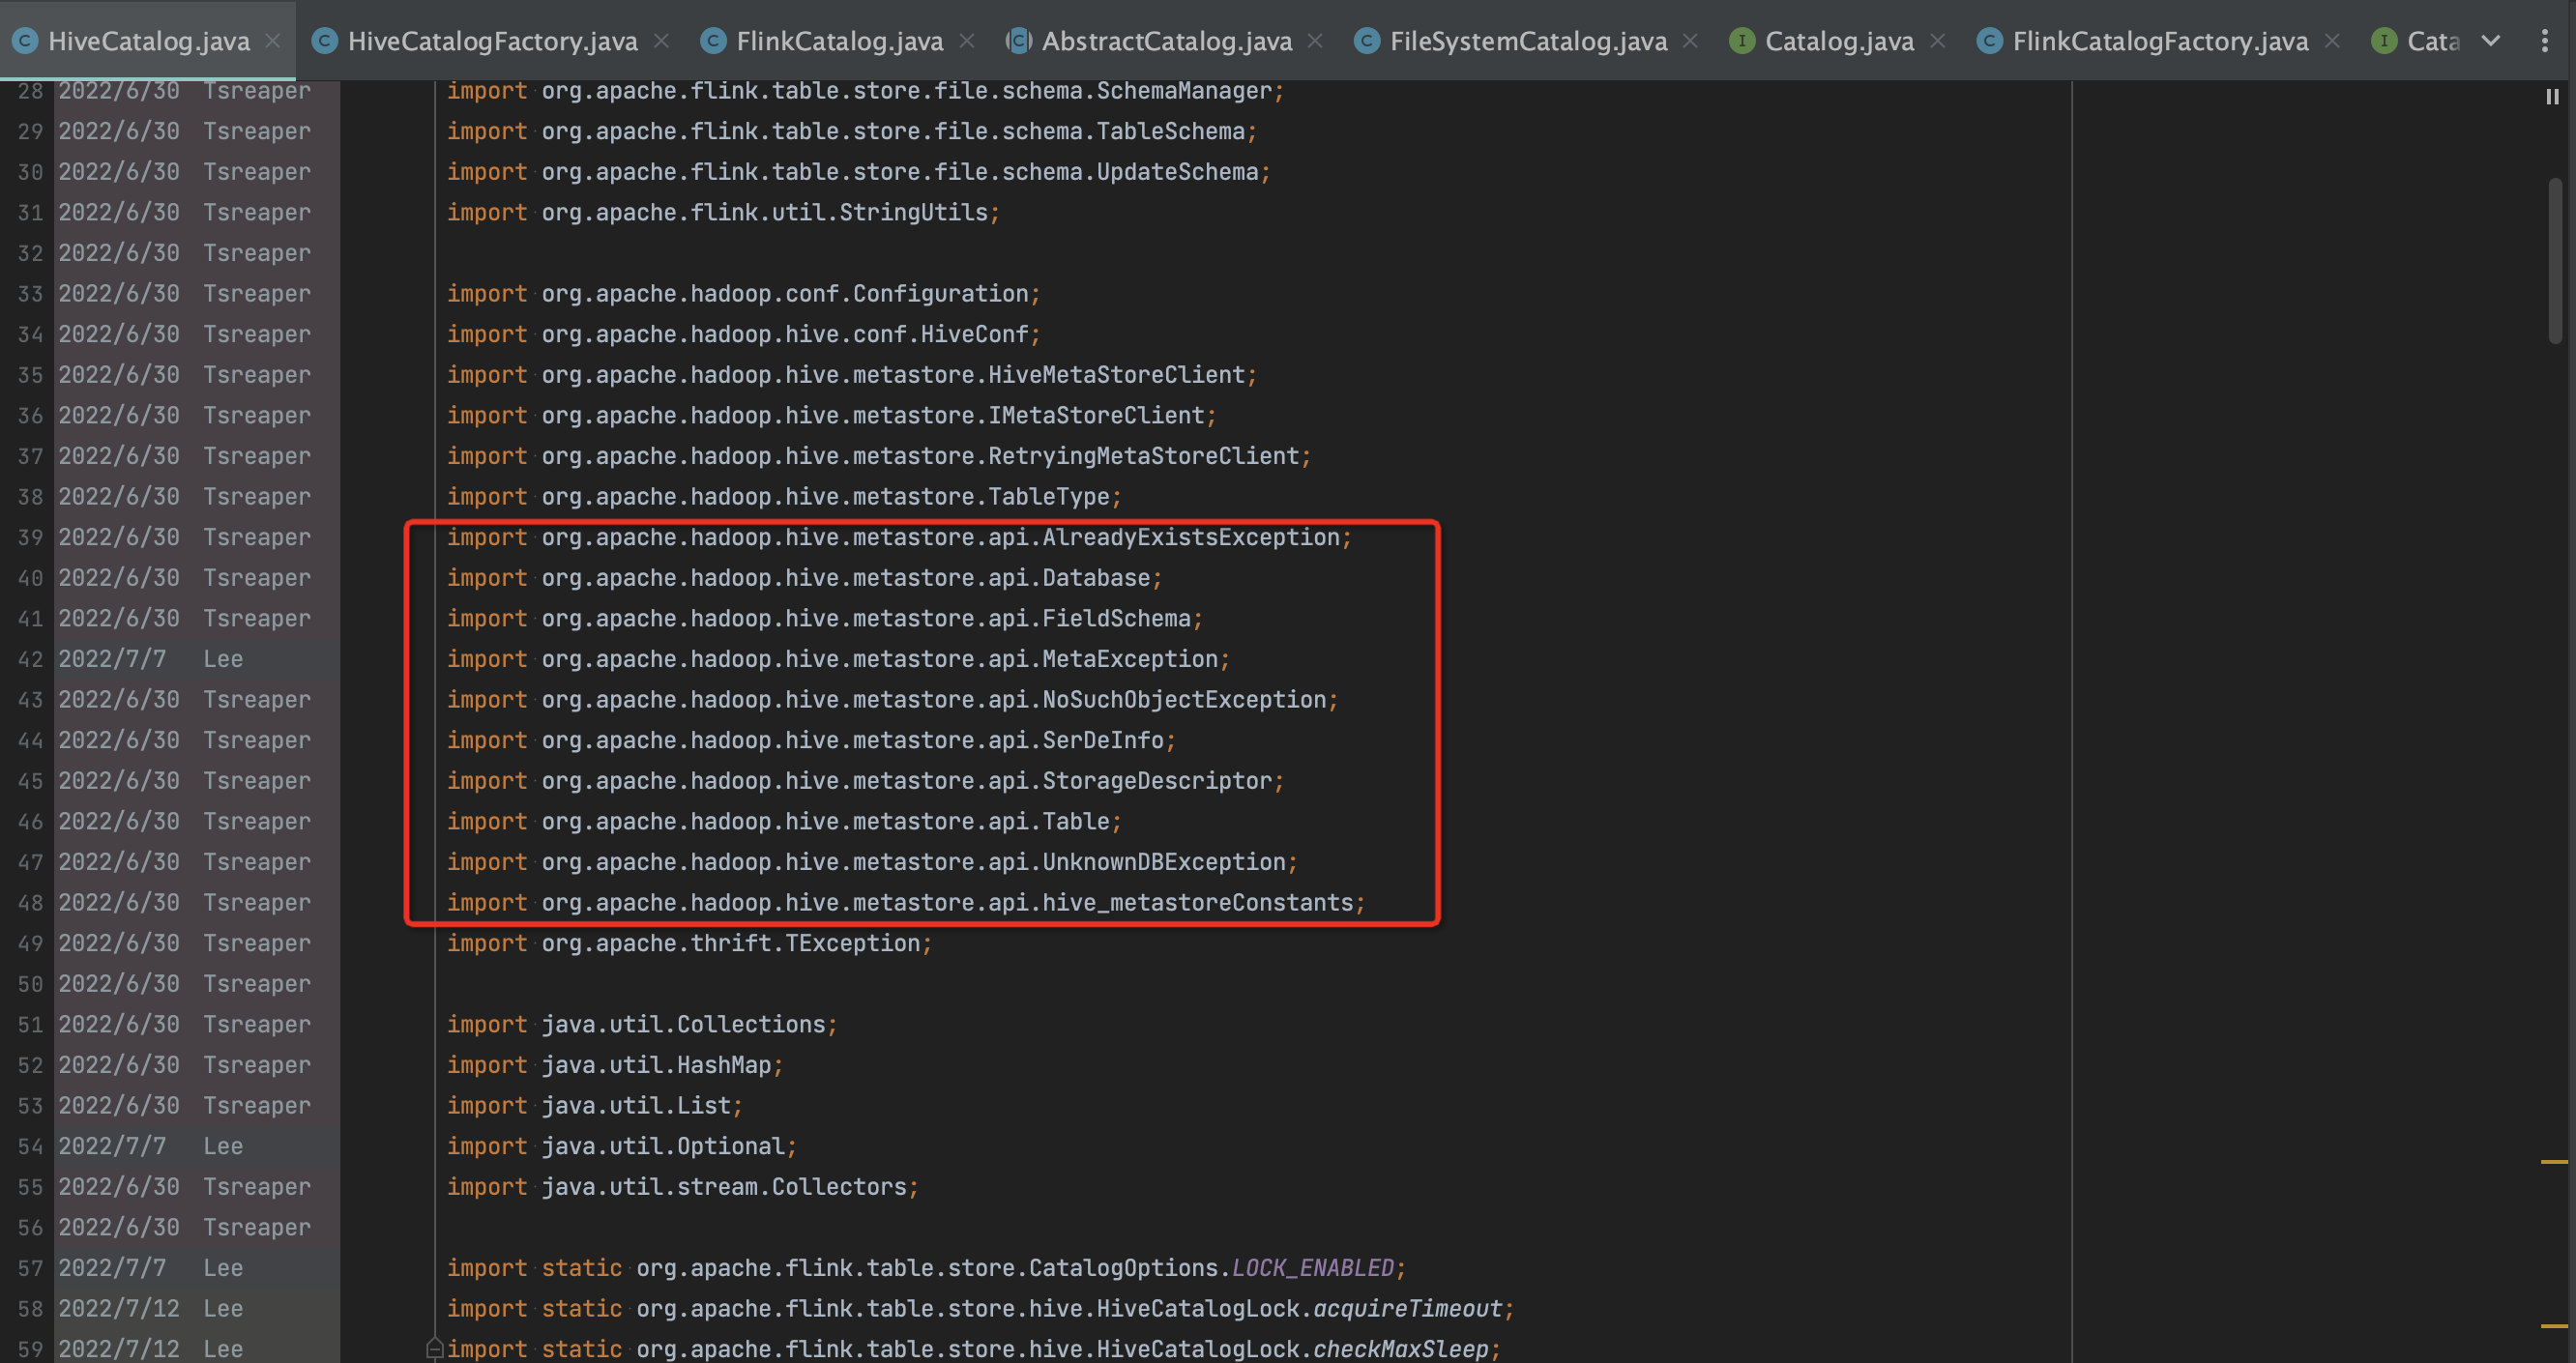Click Lee annotation on line 42
Screen dimensions: 2576x1363
[223, 659]
